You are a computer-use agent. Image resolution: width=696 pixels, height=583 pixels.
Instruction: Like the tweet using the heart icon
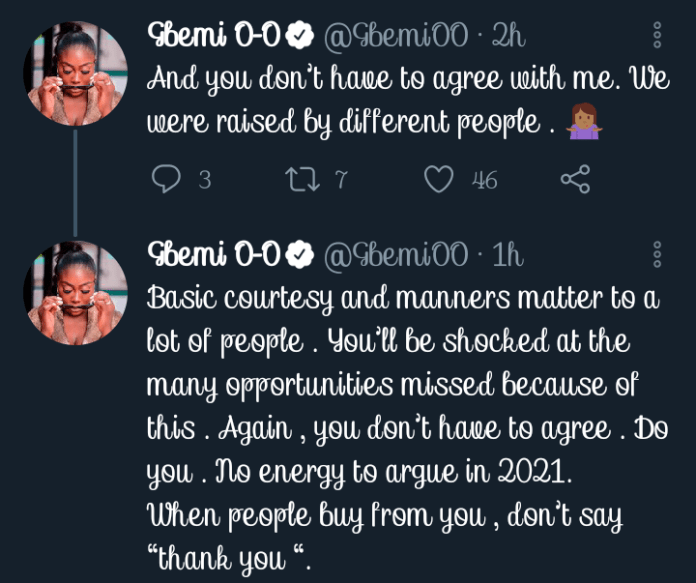438,180
